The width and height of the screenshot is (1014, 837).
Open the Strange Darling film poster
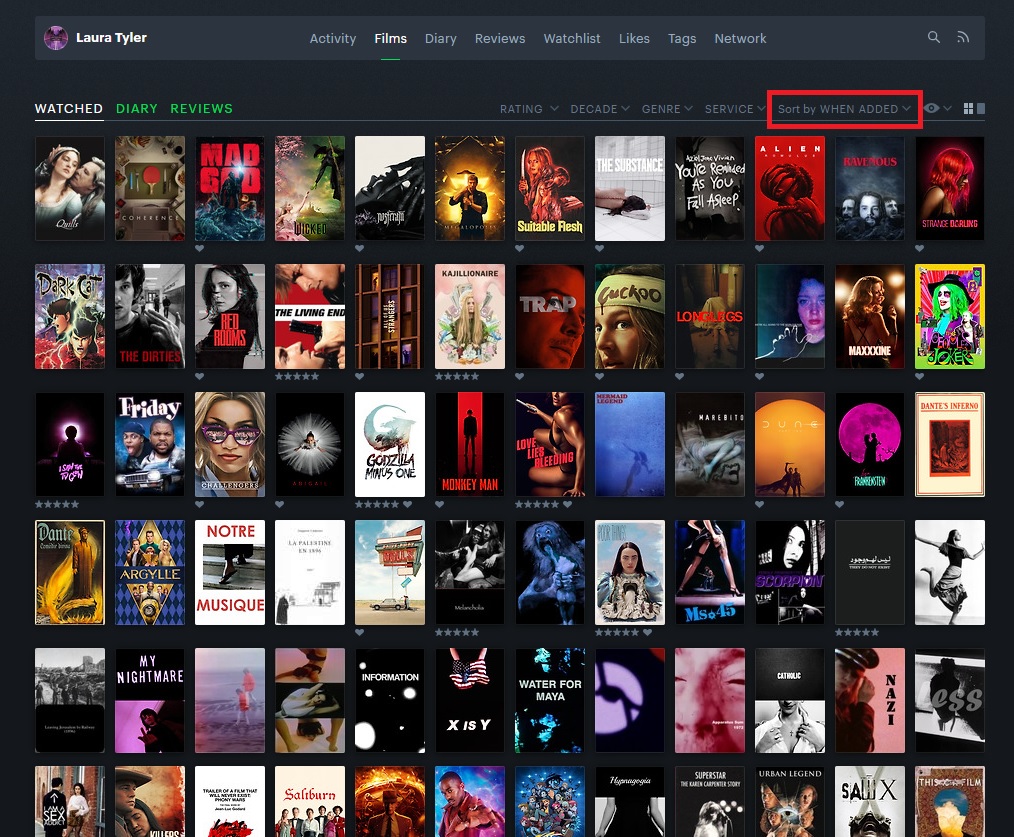click(950, 188)
